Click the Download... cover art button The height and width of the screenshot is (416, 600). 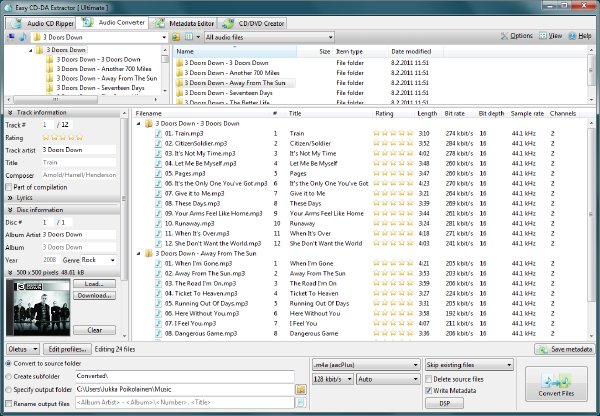95,295
